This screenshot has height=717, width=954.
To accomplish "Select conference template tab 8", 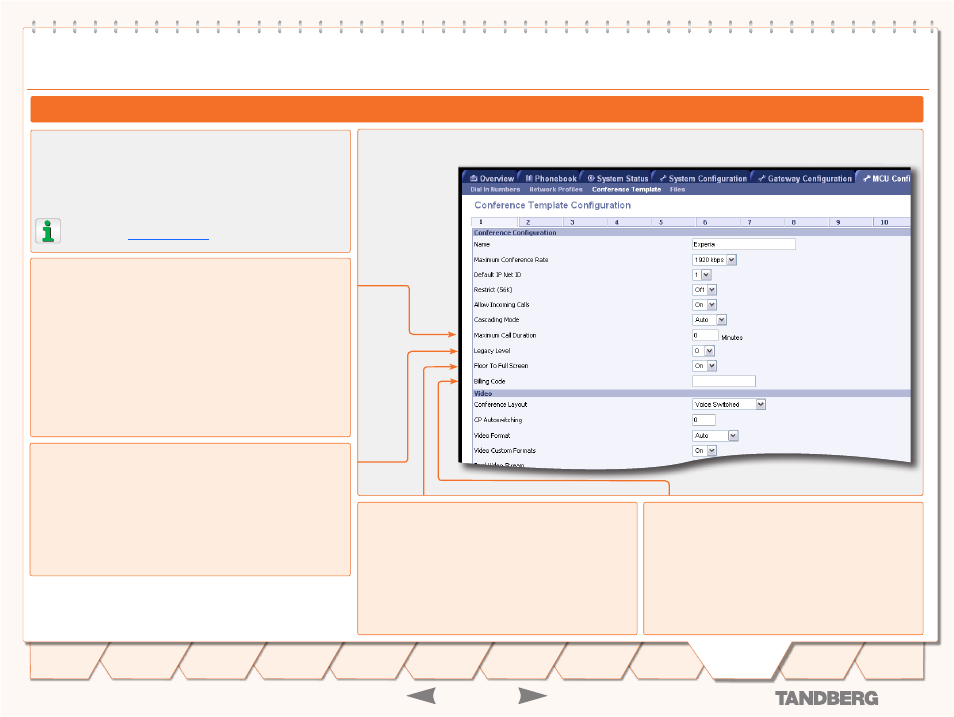I will click(807, 222).
